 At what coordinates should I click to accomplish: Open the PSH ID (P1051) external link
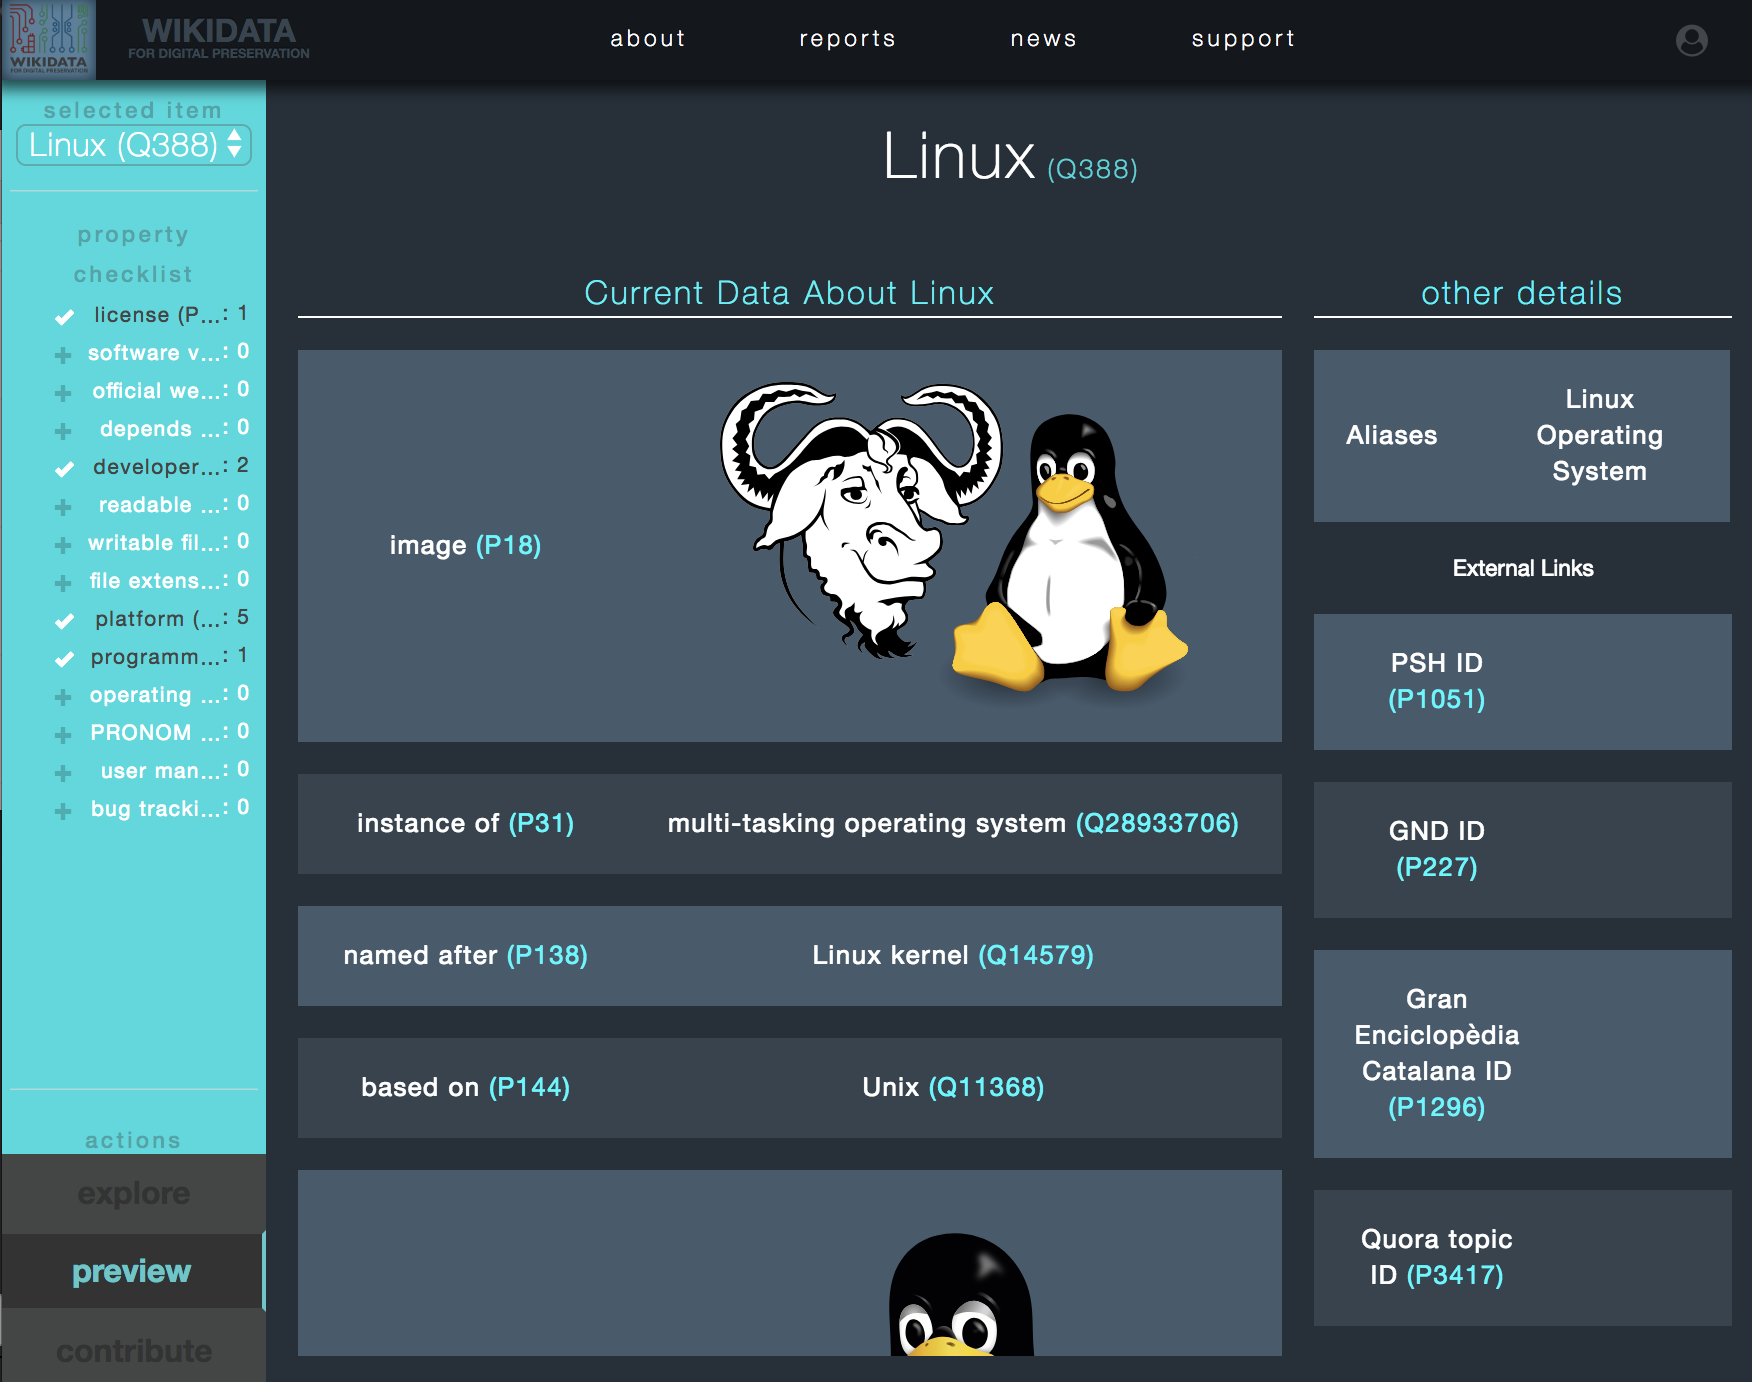[1437, 681]
